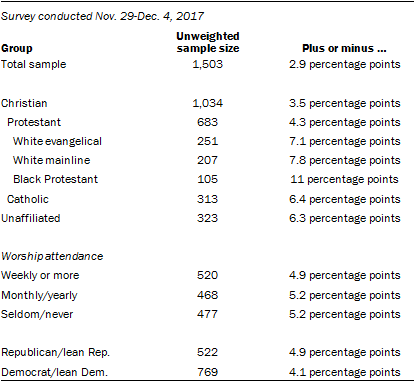The height and width of the screenshot is (382, 416).
Task: Select the Christian group label
Action: pos(24,103)
